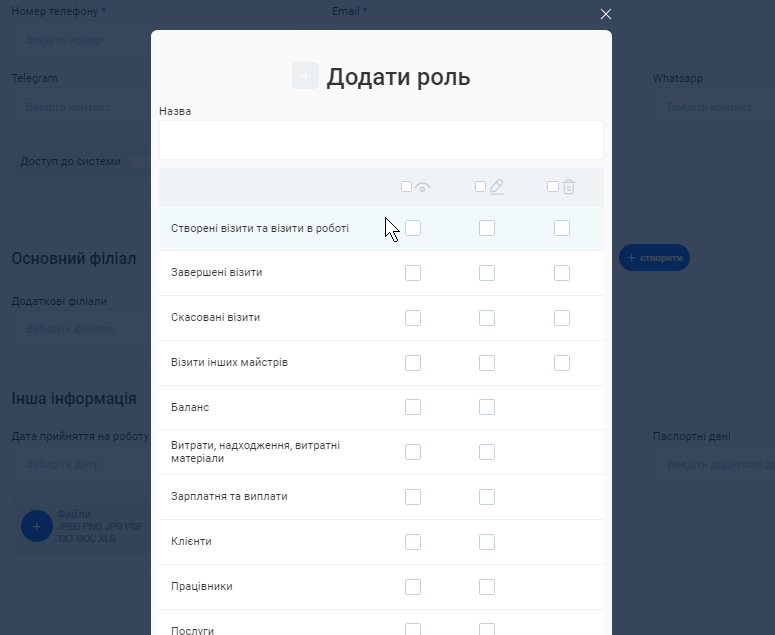Enable view permission for Завершені візити

413,273
